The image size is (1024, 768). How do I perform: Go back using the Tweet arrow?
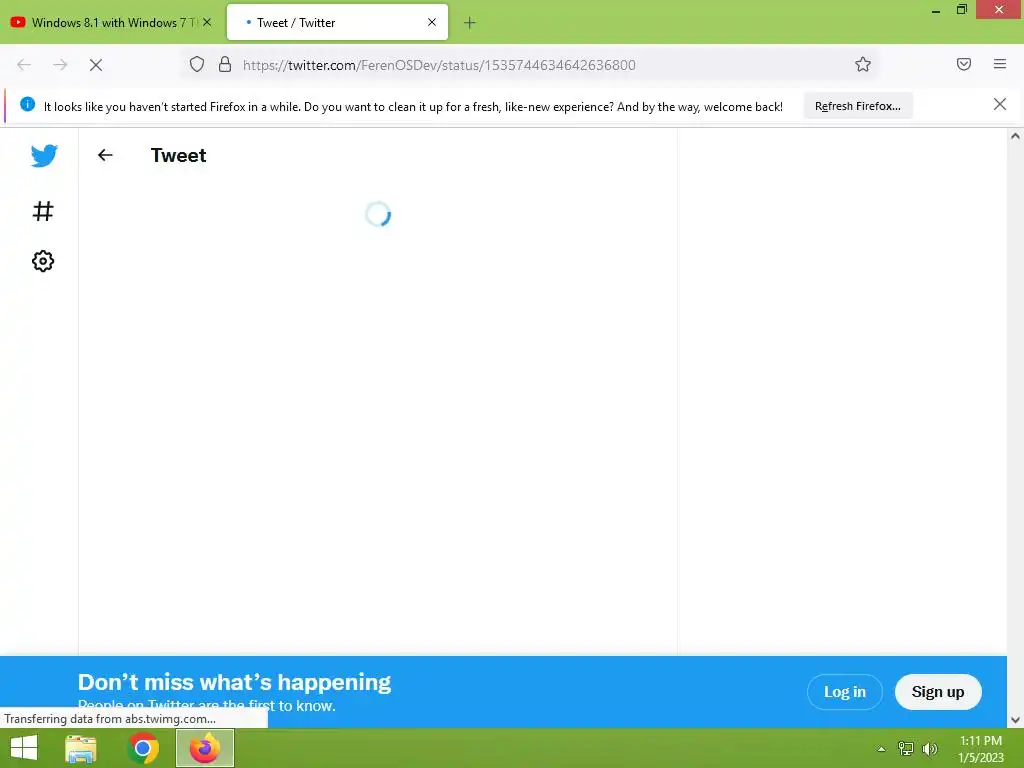click(105, 155)
